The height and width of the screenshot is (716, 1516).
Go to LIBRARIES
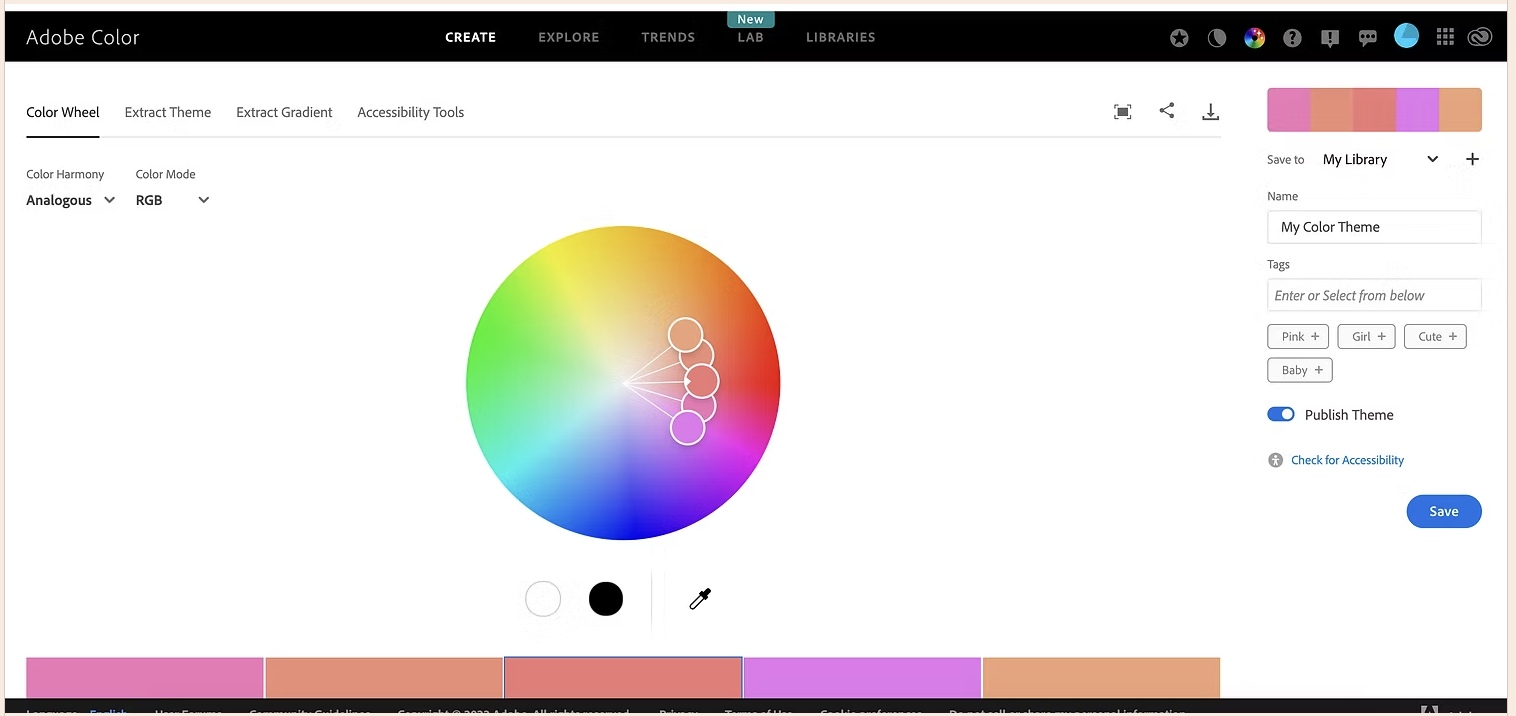(x=841, y=37)
